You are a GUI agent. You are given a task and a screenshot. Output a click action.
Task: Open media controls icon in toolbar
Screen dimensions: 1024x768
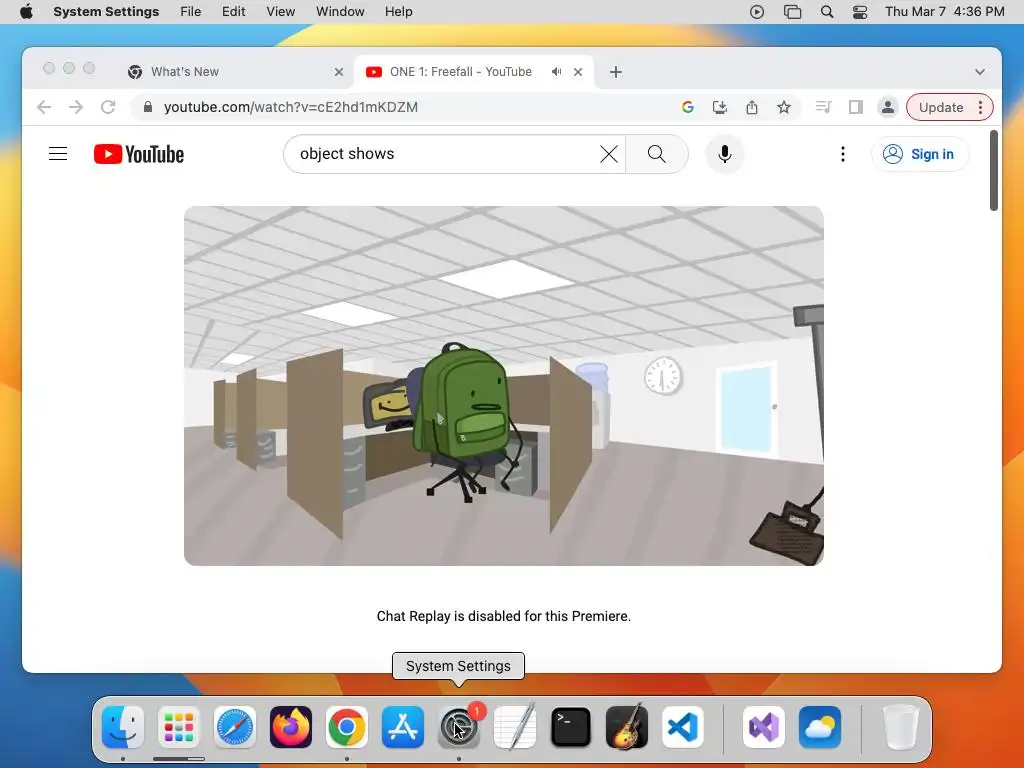tap(824, 107)
